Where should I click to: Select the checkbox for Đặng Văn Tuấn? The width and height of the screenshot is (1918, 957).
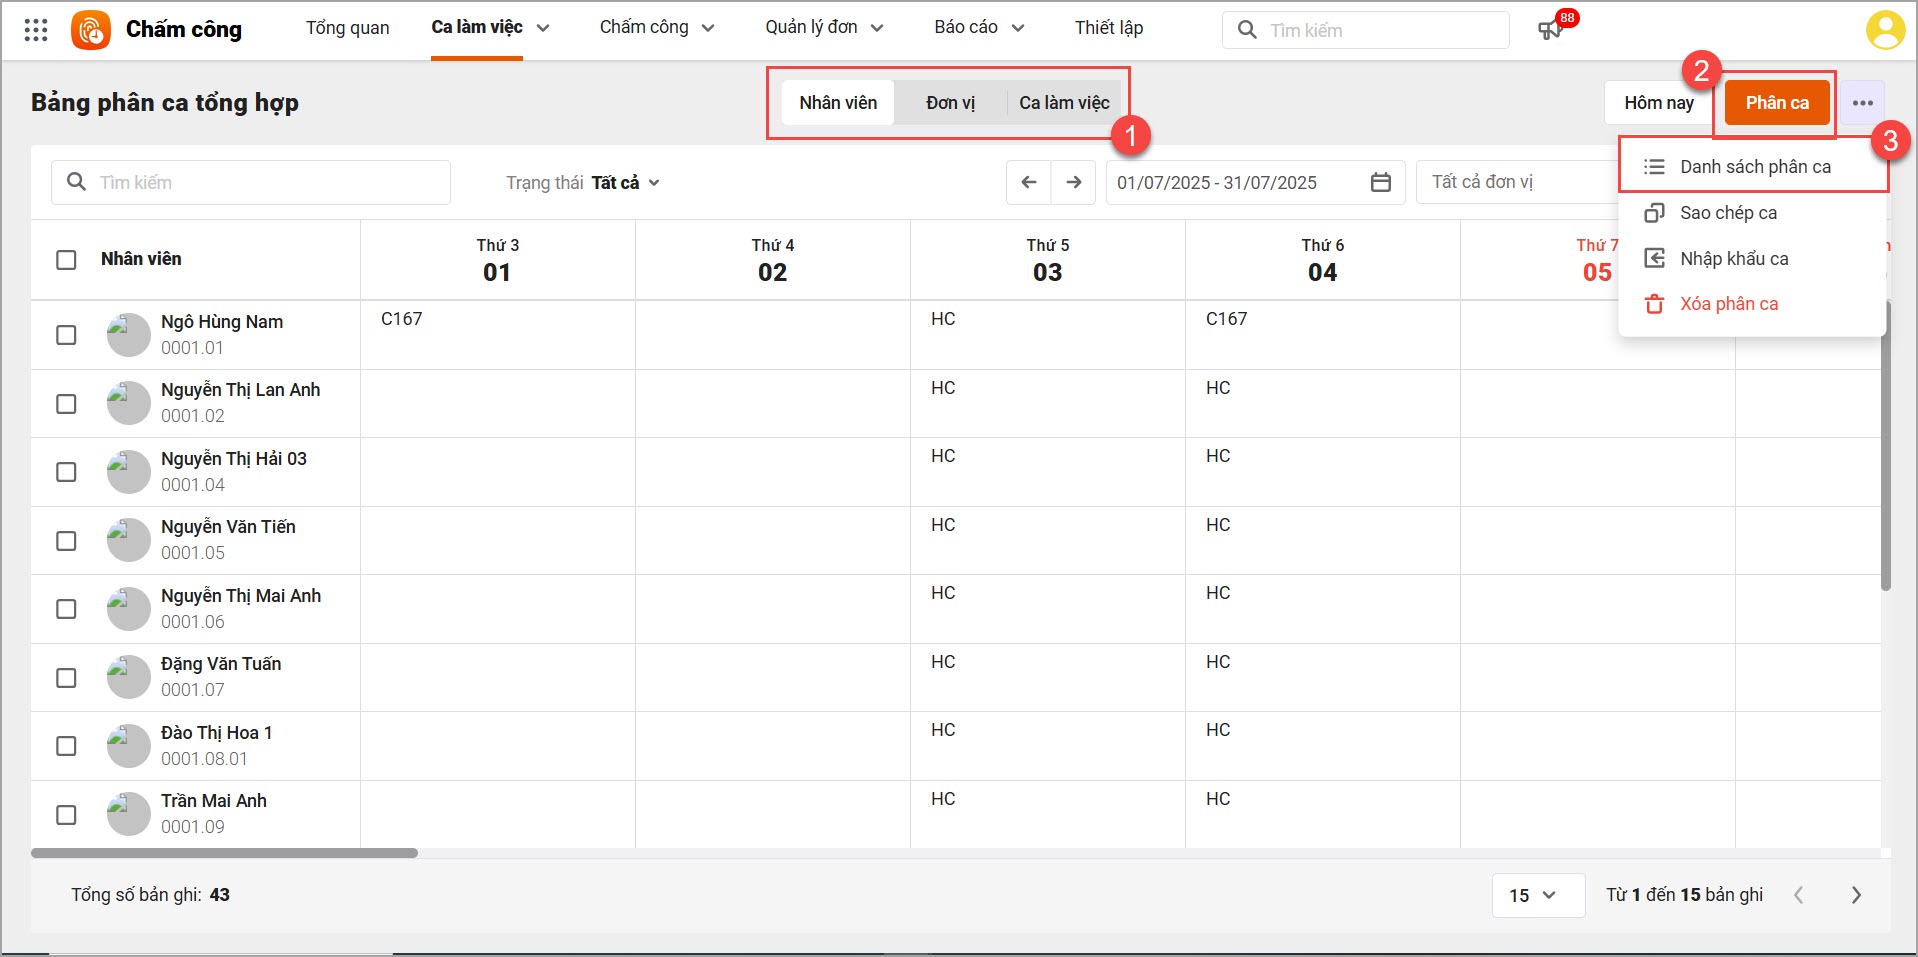[x=66, y=678]
